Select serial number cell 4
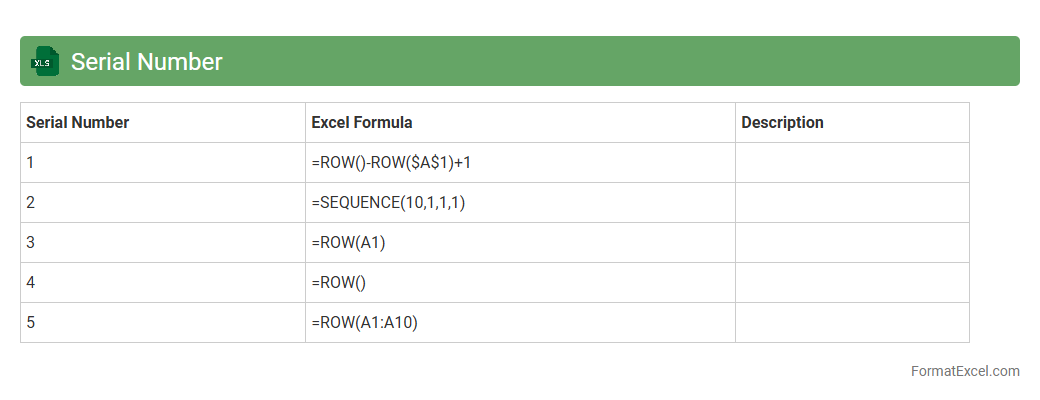Image resolution: width=1040 pixels, height=400 pixels. coord(162,283)
